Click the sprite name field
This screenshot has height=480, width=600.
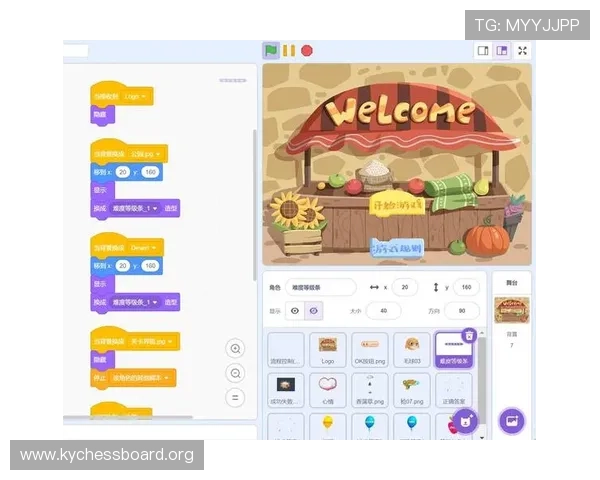click(x=321, y=287)
